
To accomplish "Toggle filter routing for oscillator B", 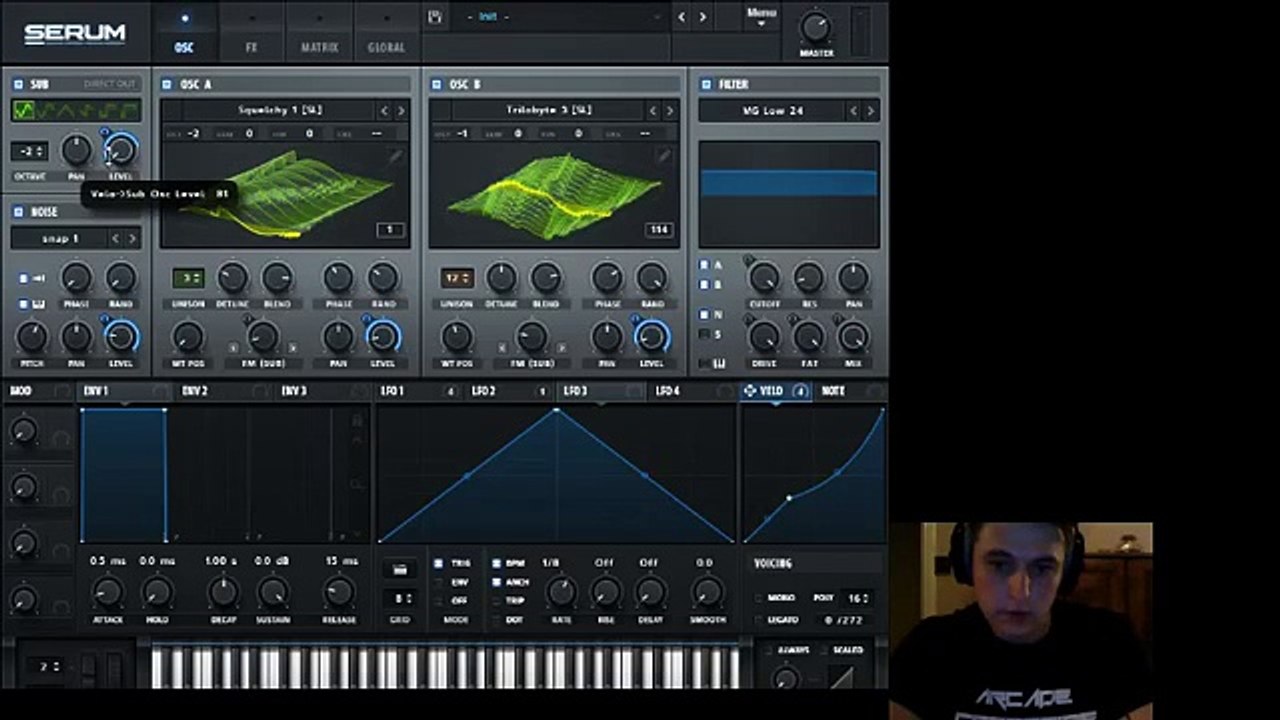I will pos(704,285).
